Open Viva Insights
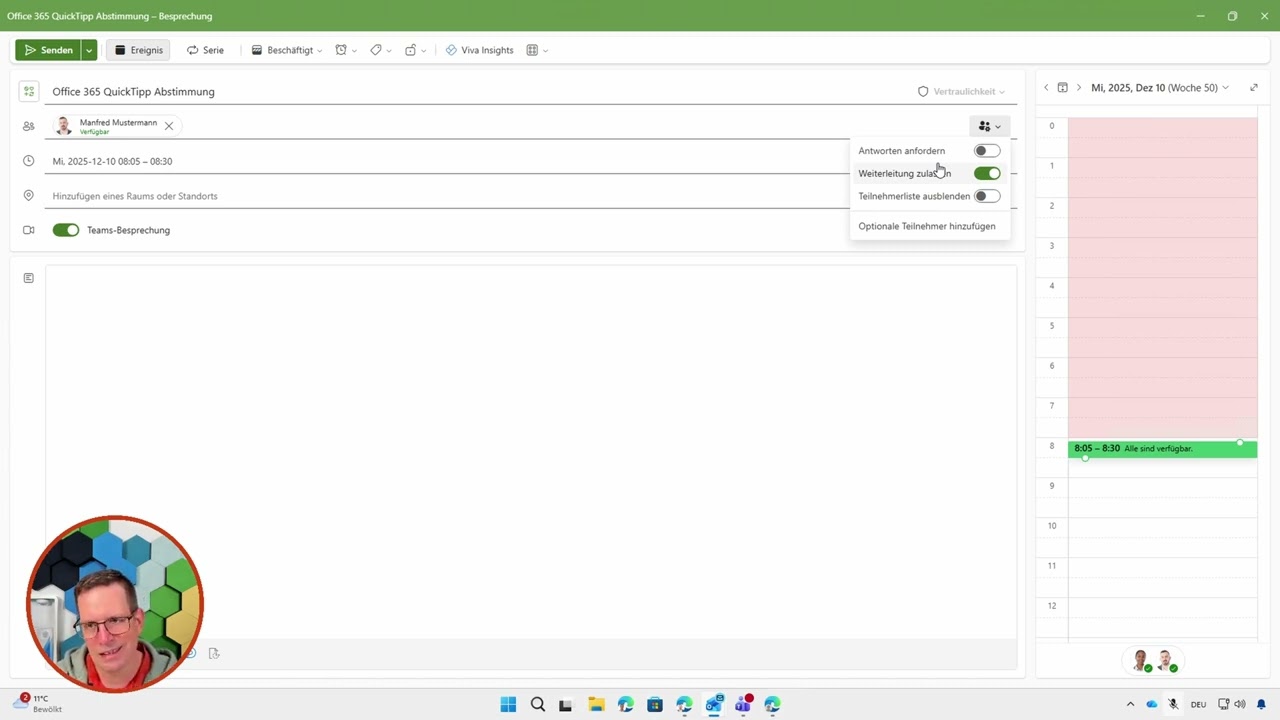Viewport: 1280px width, 720px height. (480, 50)
